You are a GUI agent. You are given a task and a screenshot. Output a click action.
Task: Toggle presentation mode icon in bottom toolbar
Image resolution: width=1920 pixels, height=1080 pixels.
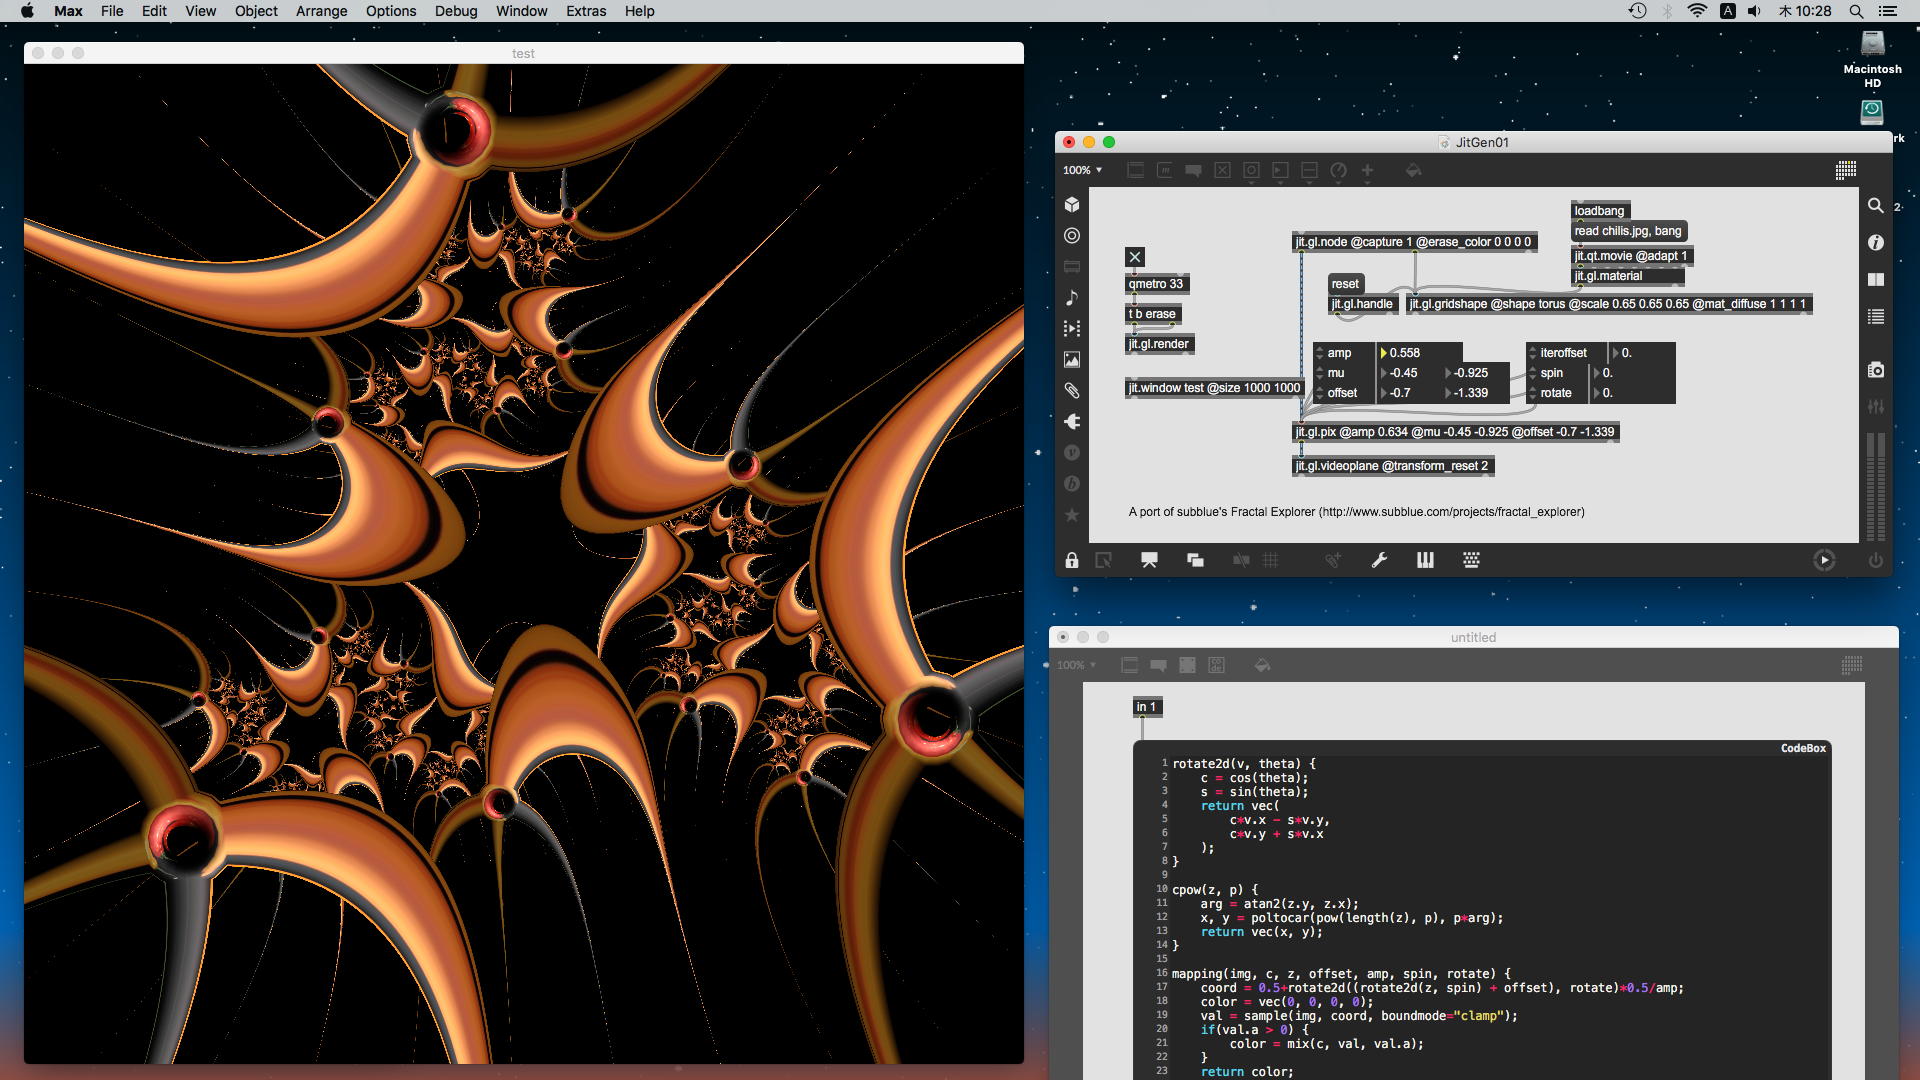pos(1149,561)
